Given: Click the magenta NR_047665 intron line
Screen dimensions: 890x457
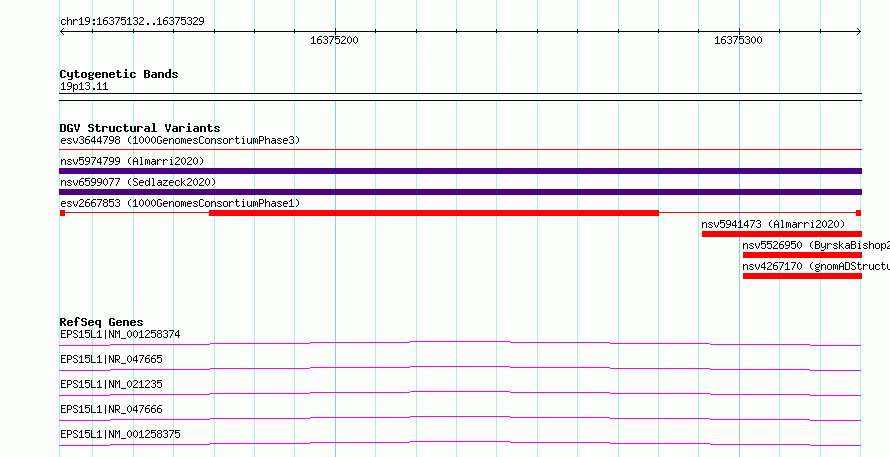Looking at the screenshot, I should 460,368.
